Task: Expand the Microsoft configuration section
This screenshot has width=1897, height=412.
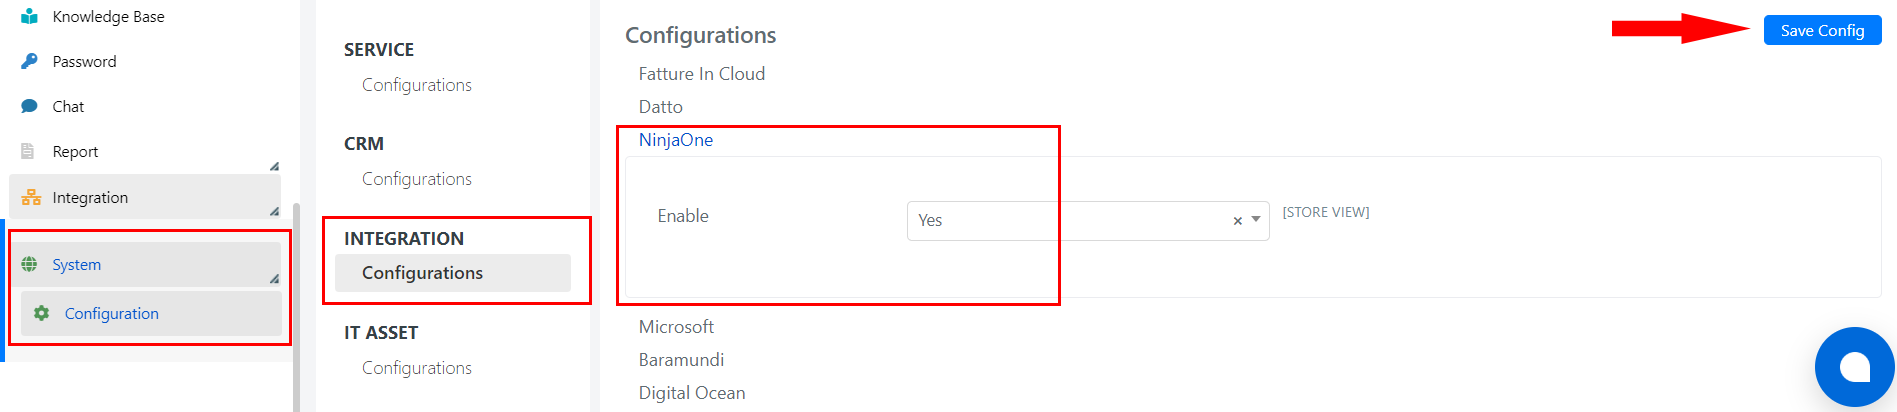Action: point(676,327)
